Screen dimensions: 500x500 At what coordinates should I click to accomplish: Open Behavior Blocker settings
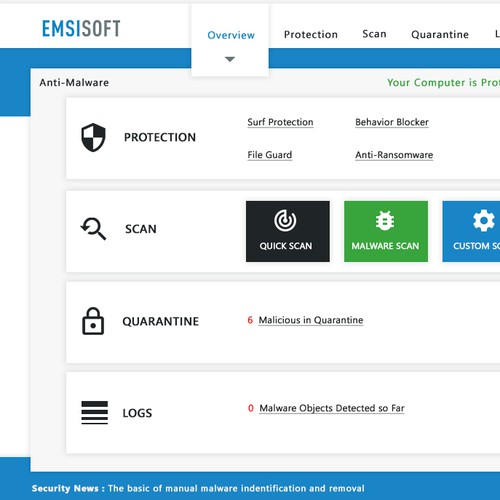click(x=392, y=122)
